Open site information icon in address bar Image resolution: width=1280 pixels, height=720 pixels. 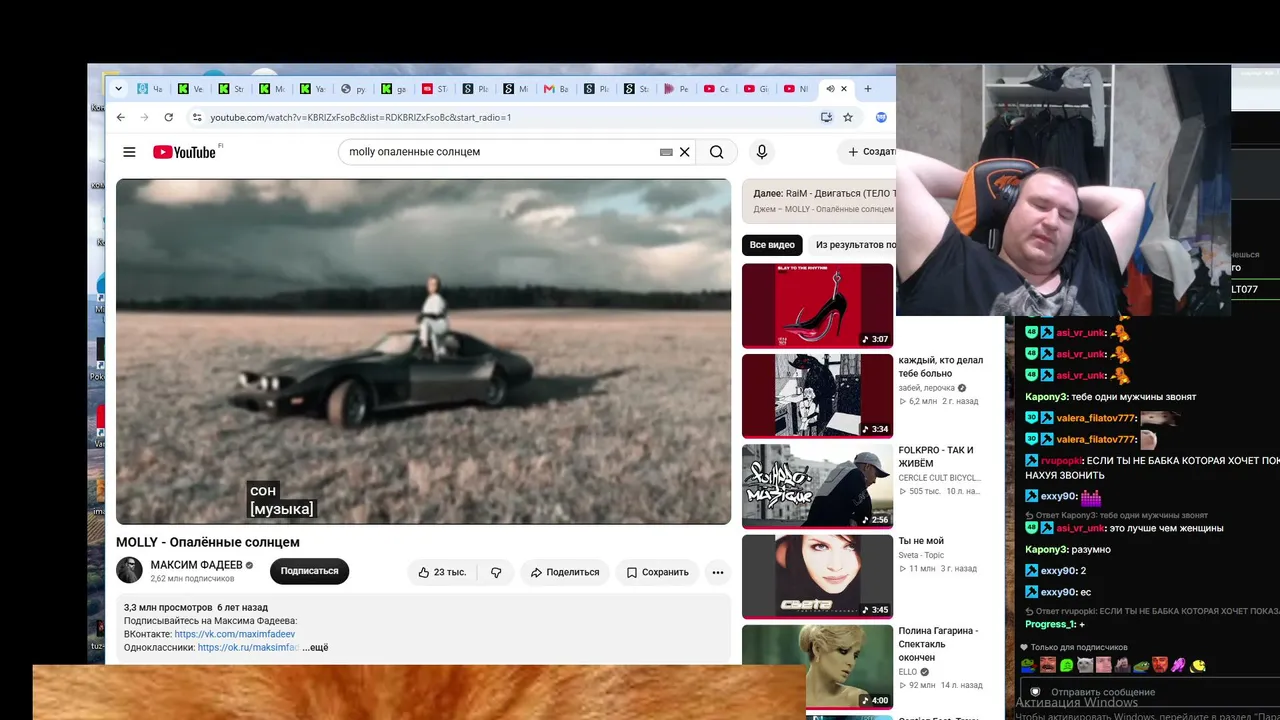click(197, 117)
